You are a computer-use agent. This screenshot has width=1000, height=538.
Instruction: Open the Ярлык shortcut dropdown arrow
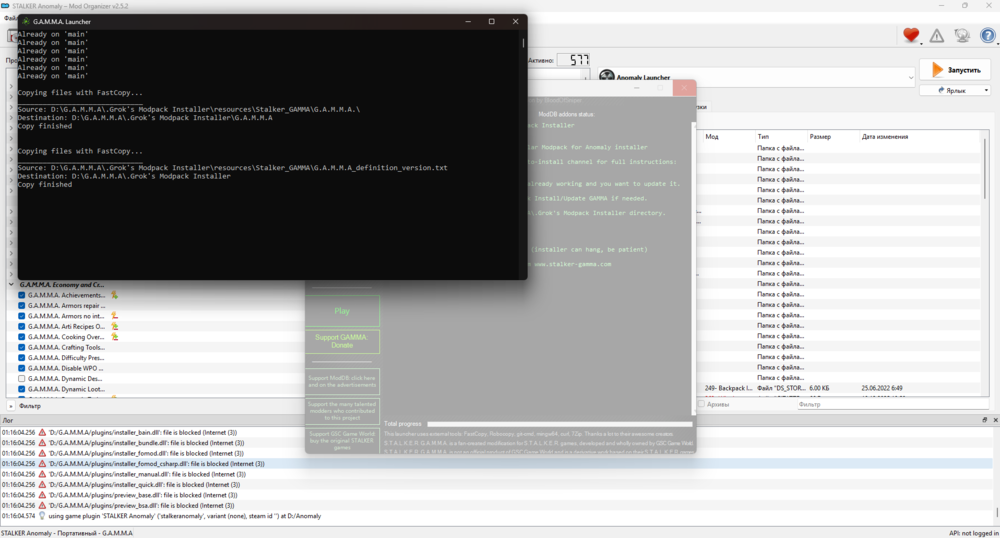[986, 91]
